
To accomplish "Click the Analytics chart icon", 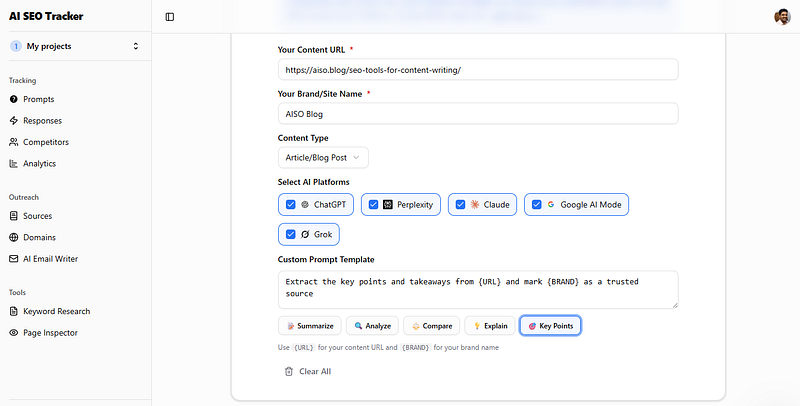I will coord(14,163).
